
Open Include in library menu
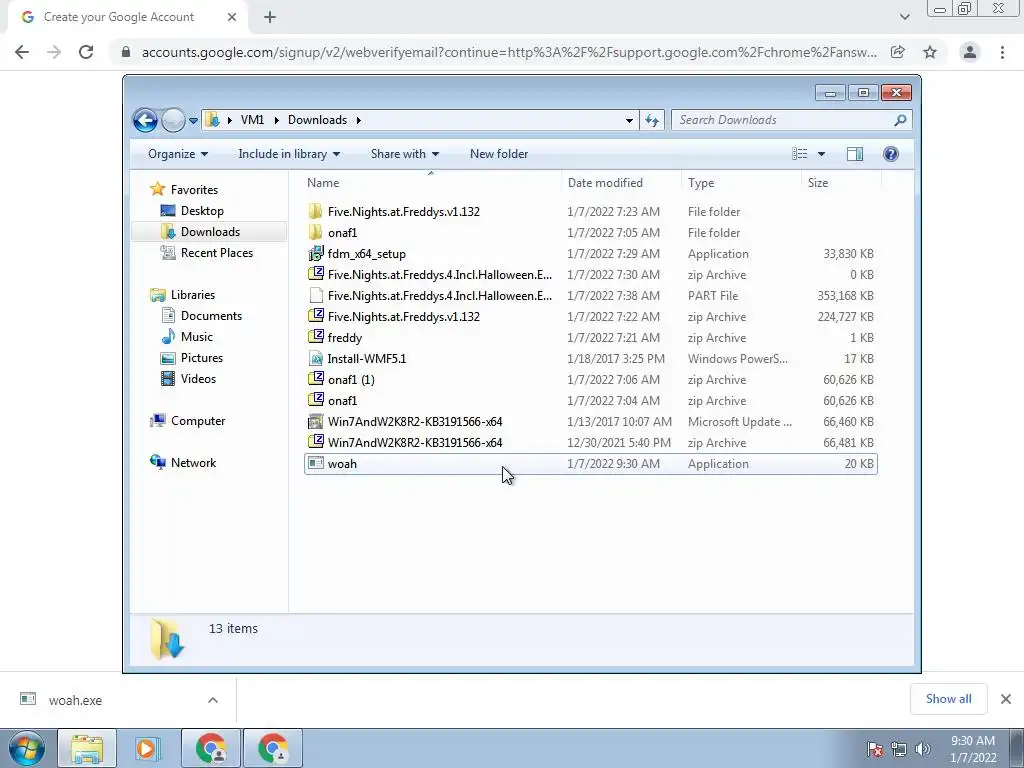[289, 154]
